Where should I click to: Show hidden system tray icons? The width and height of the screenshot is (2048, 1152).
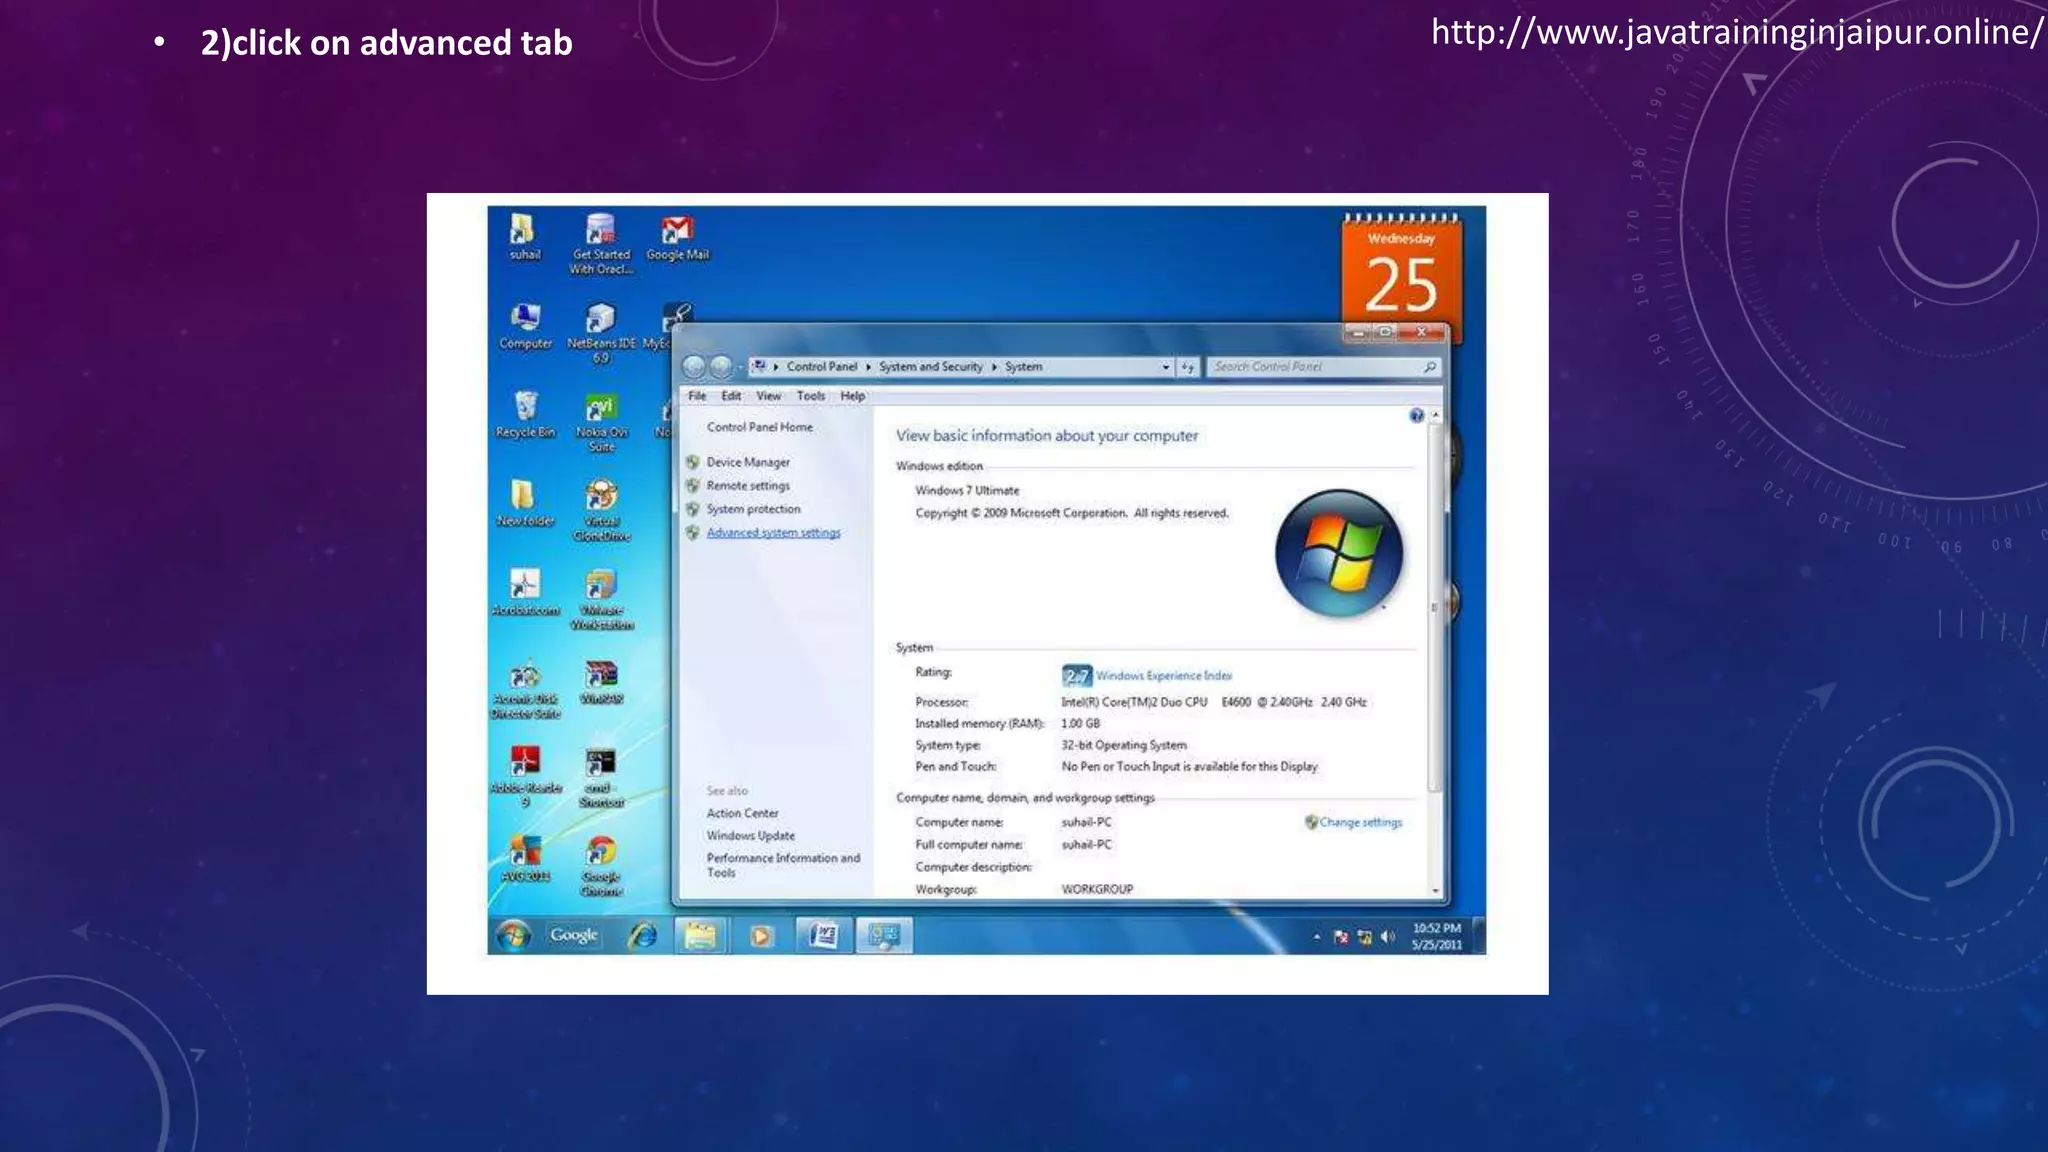pos(1317,937)
